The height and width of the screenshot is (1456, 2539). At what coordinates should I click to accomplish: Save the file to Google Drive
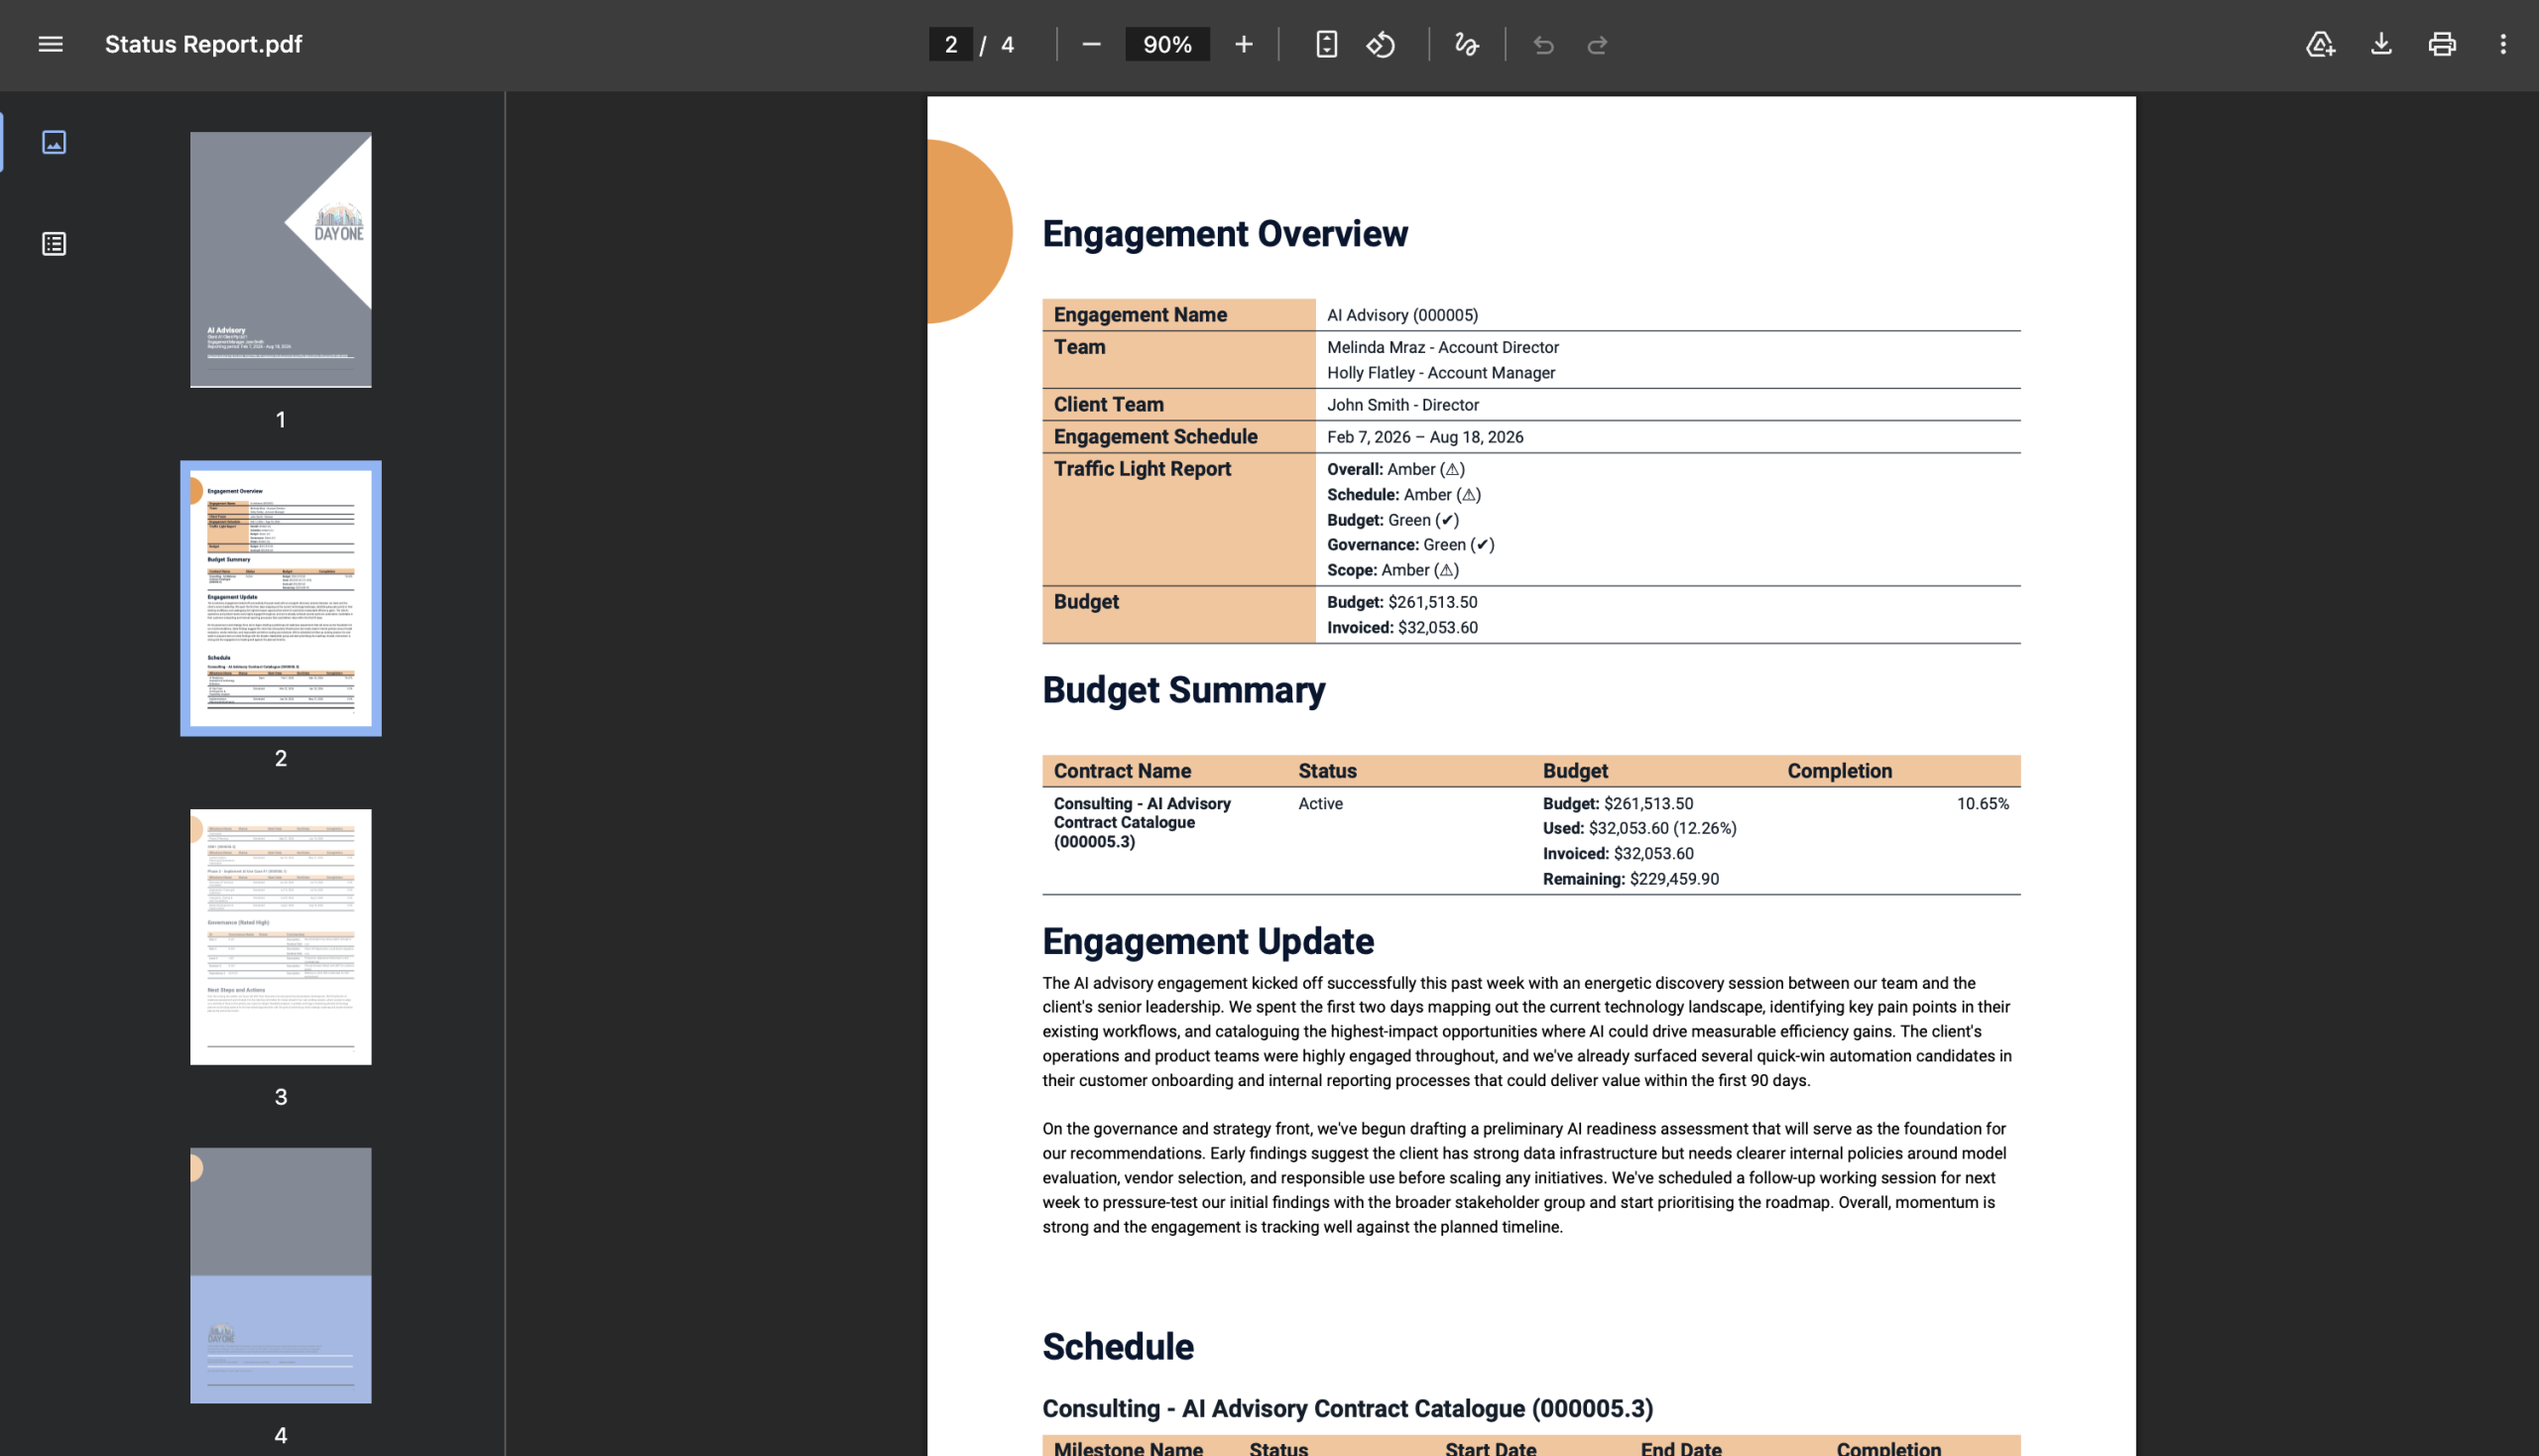(2320, 44)
